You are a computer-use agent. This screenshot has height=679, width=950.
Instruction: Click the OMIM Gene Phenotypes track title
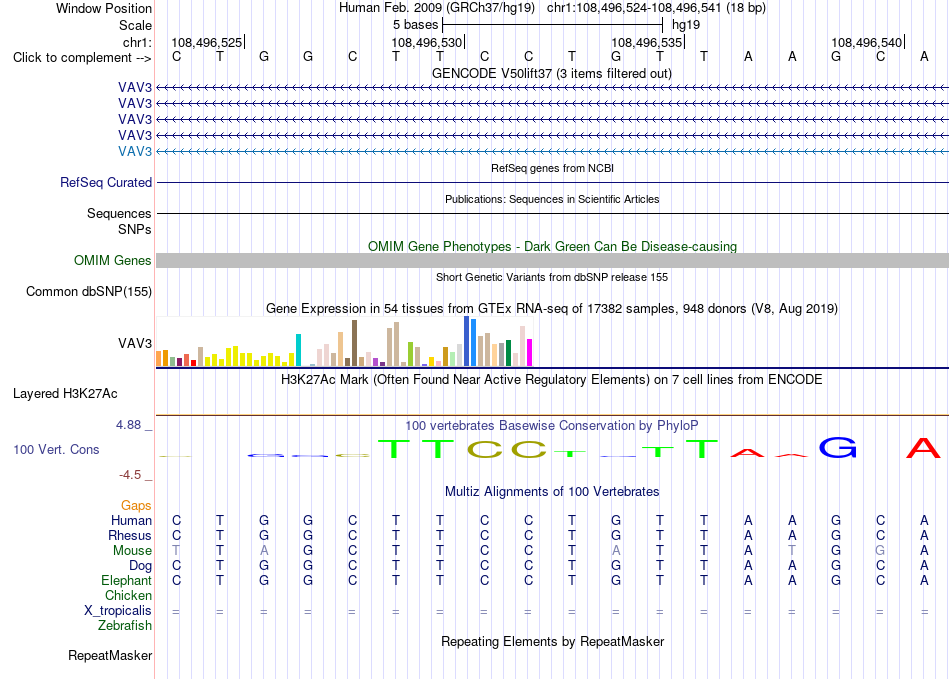pyautogui.click(x=552, y=247)
